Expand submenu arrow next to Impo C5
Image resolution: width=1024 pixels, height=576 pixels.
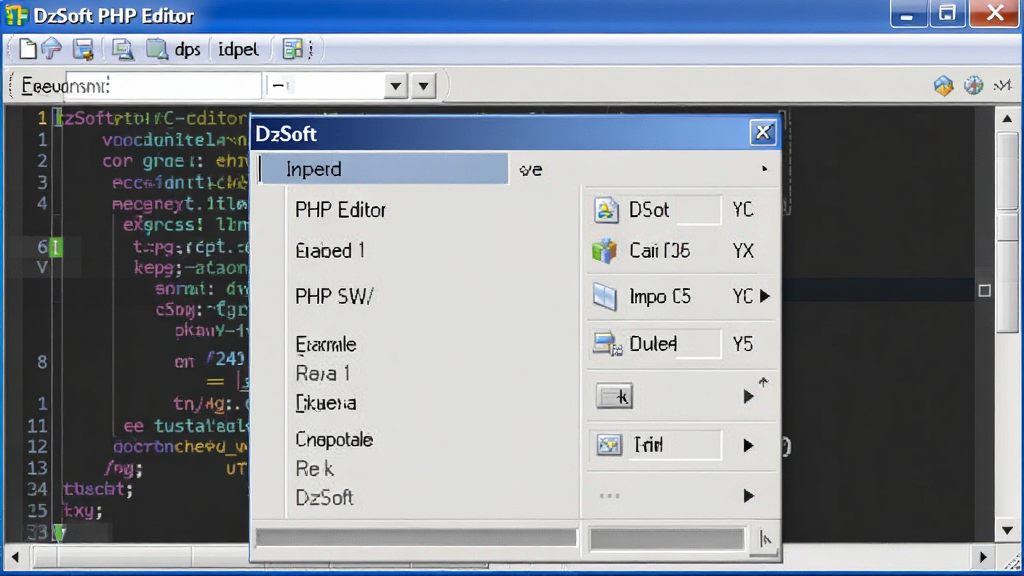[x=765, y=296]
